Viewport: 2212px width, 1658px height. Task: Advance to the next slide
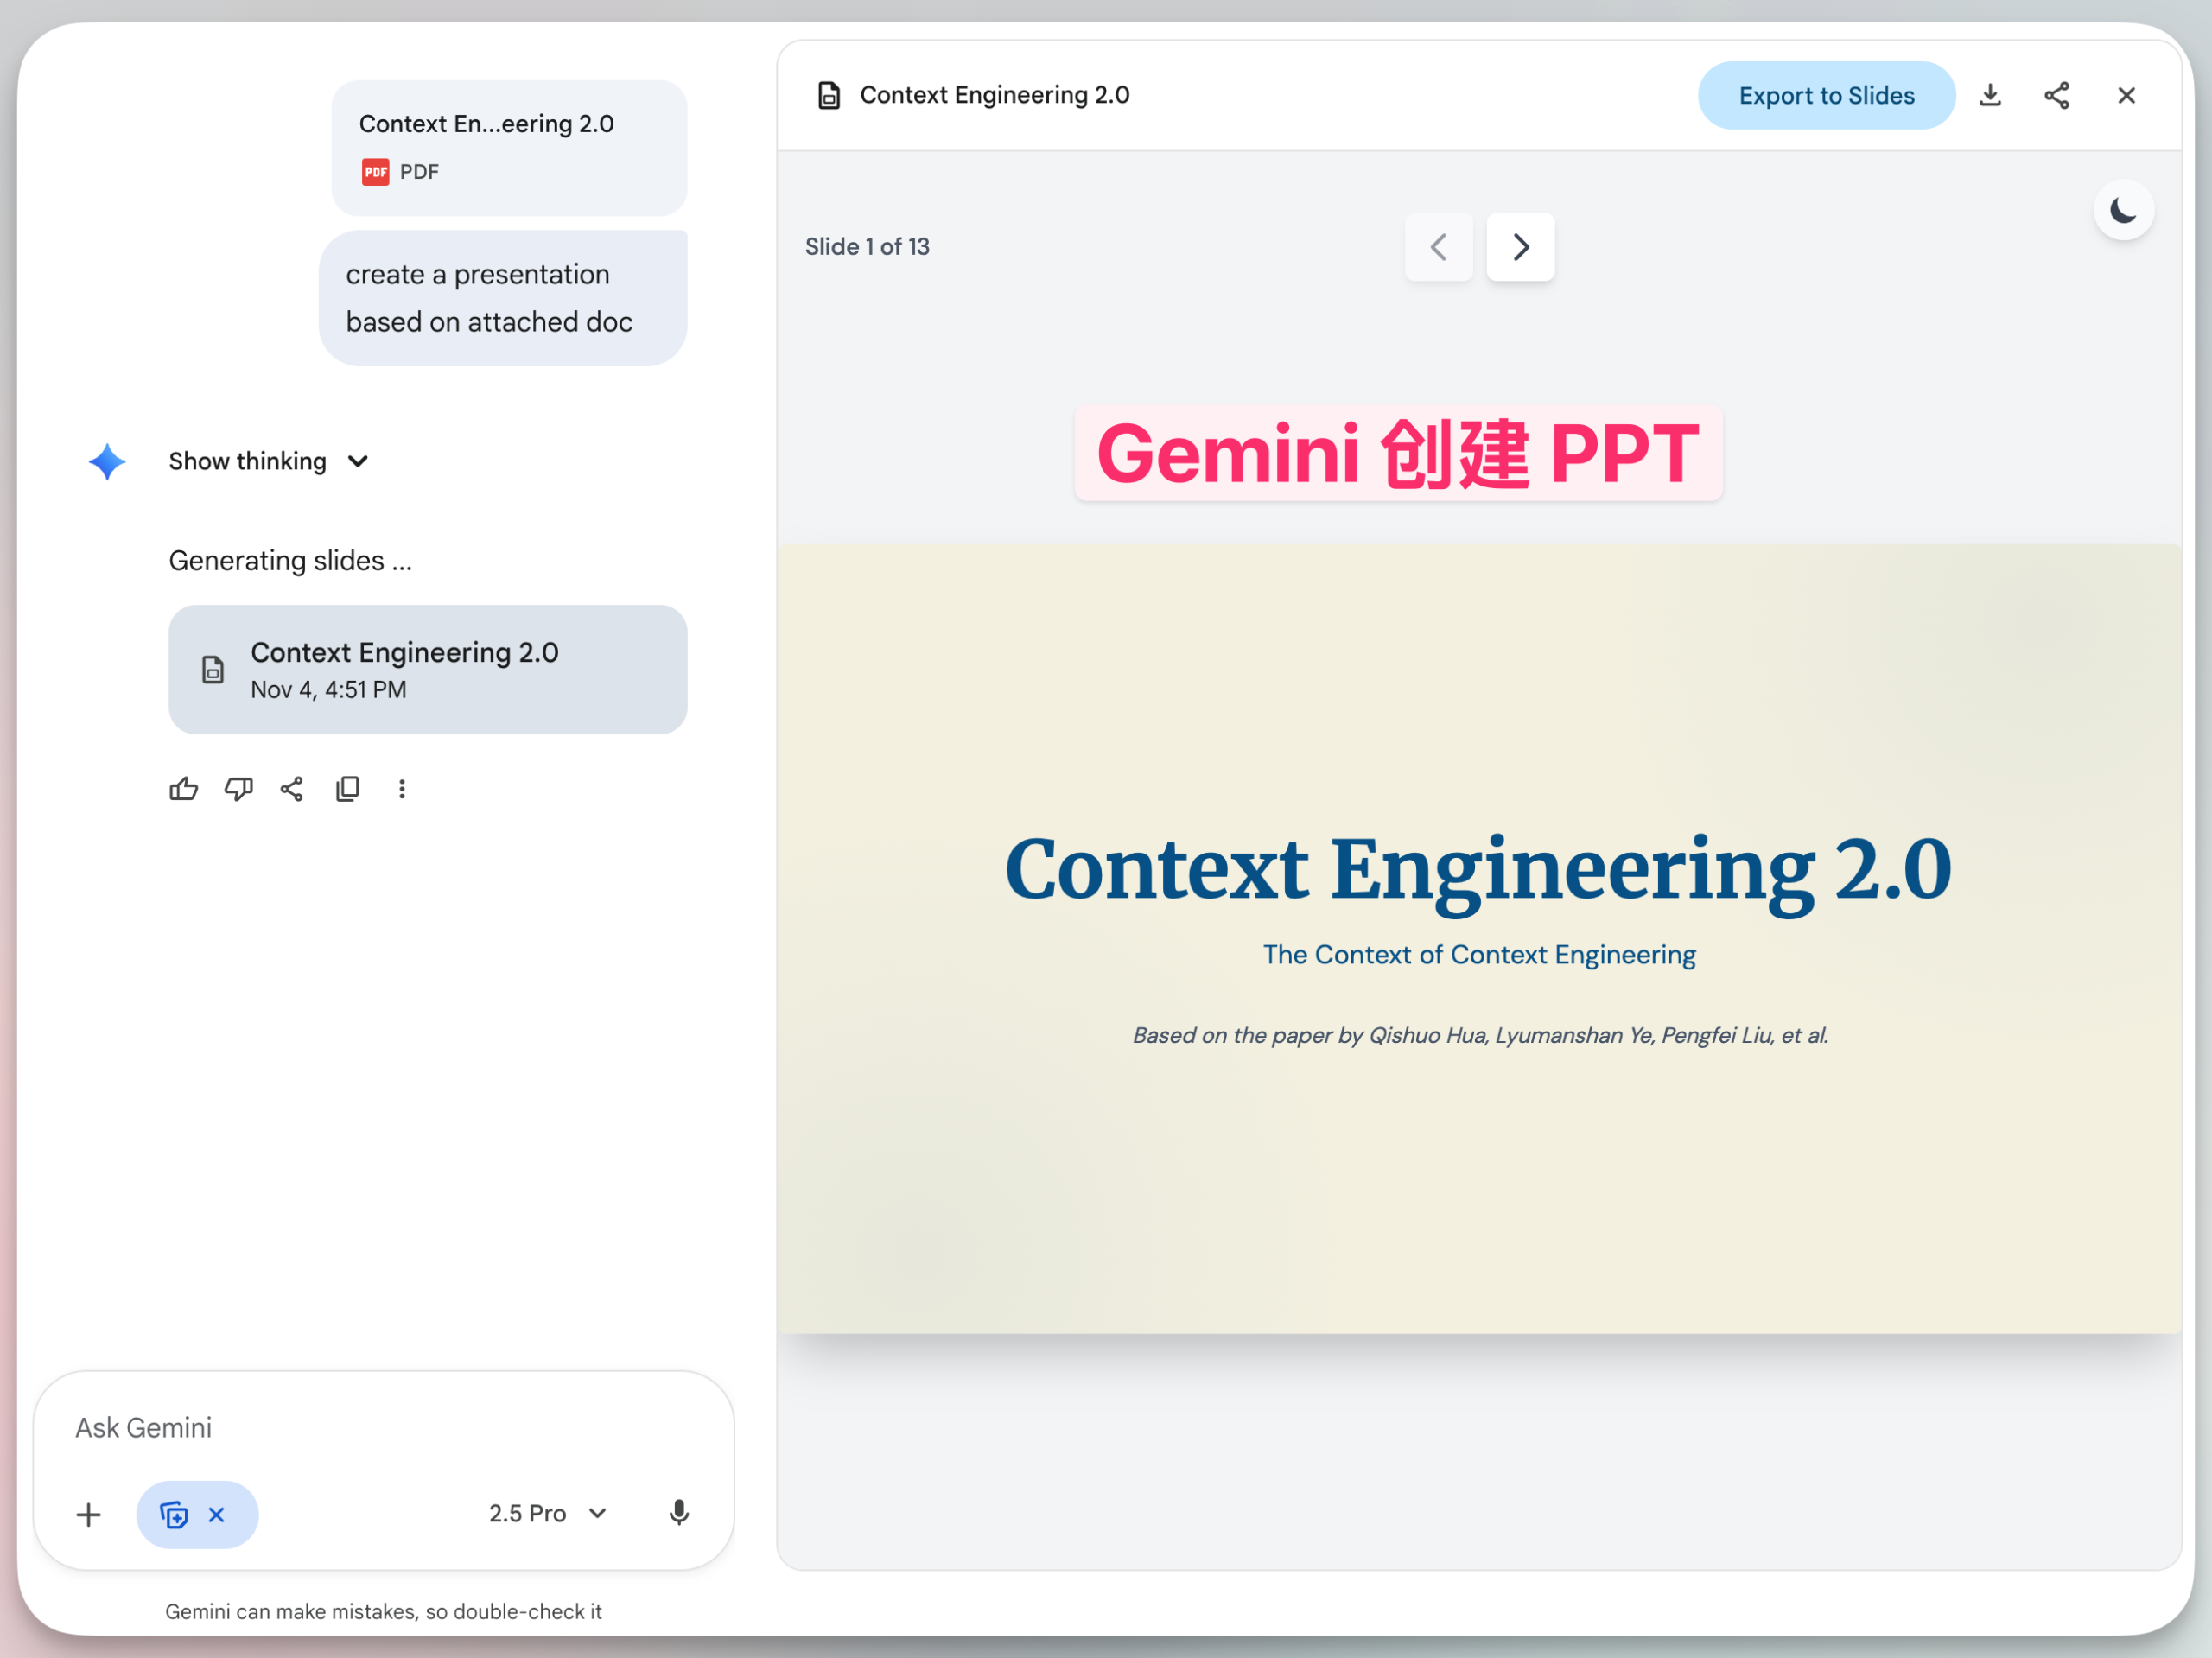pos(1519,247)
